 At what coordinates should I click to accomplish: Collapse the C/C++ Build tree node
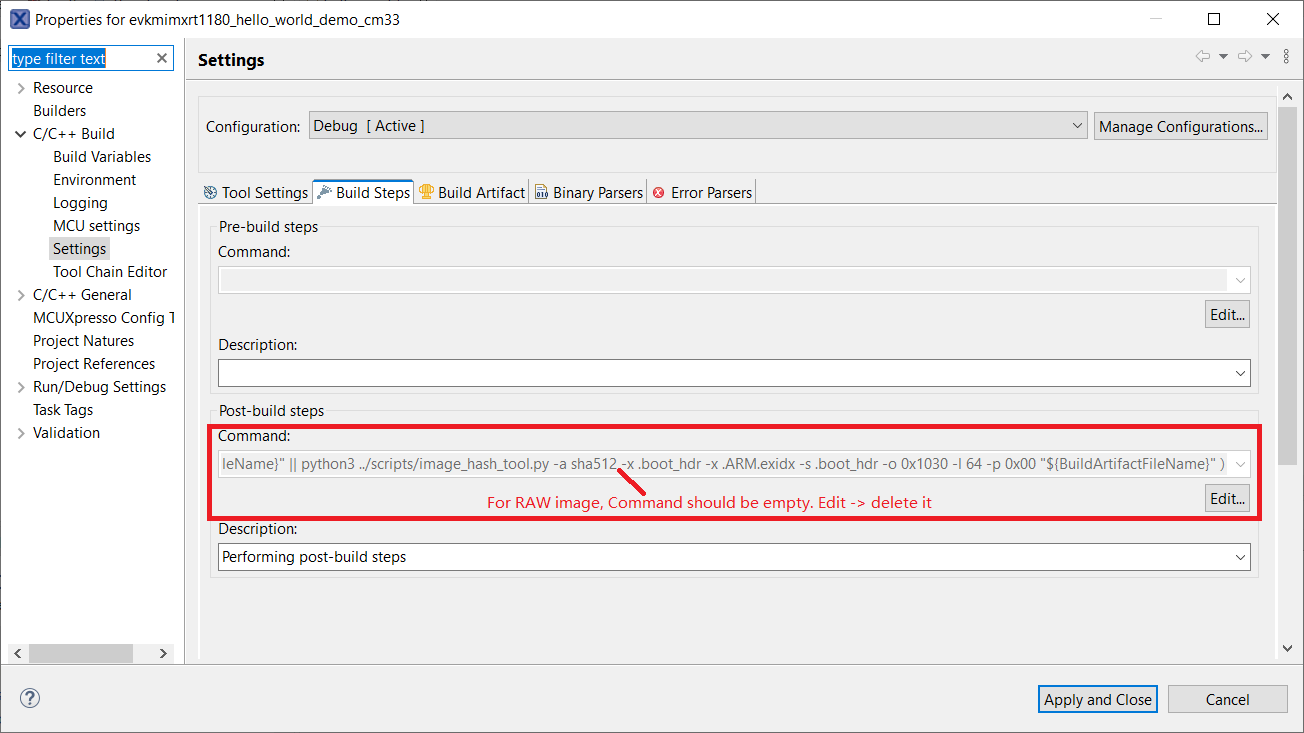tap(21, 134)
